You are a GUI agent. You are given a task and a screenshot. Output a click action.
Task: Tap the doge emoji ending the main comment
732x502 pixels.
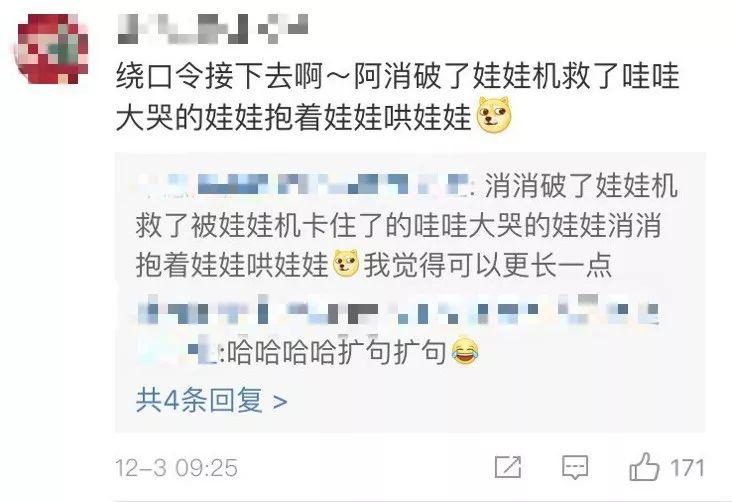(493, 115)
